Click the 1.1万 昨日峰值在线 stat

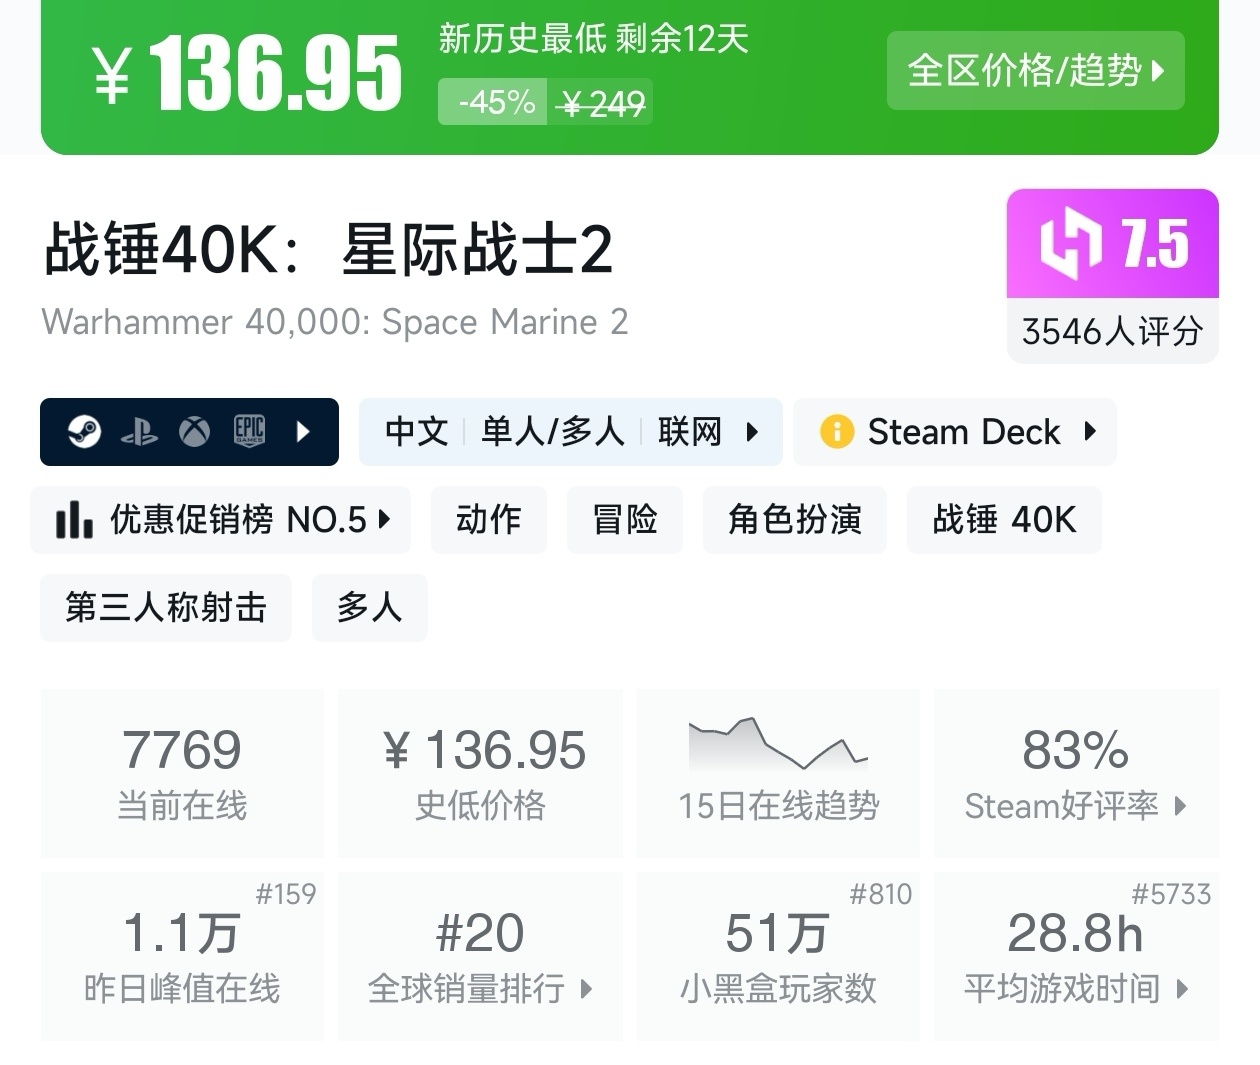182,956
